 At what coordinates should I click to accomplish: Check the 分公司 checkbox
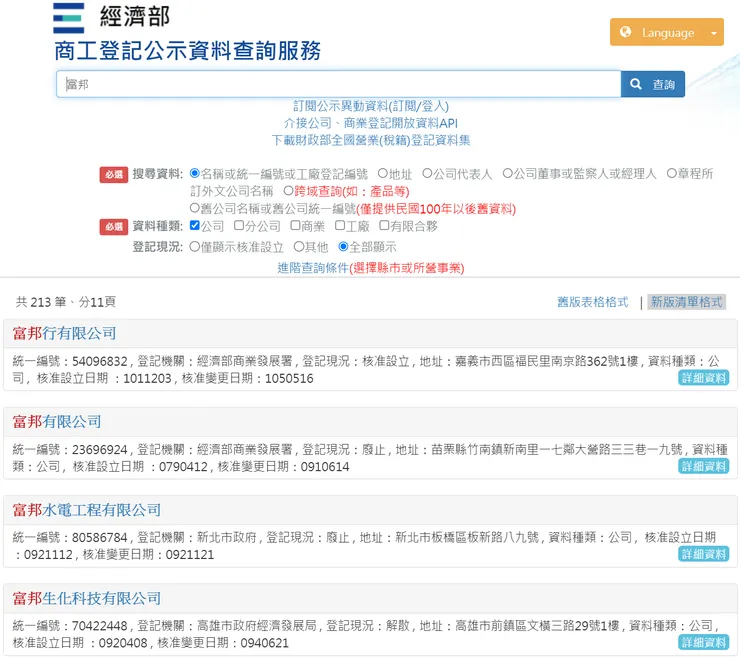239,225
